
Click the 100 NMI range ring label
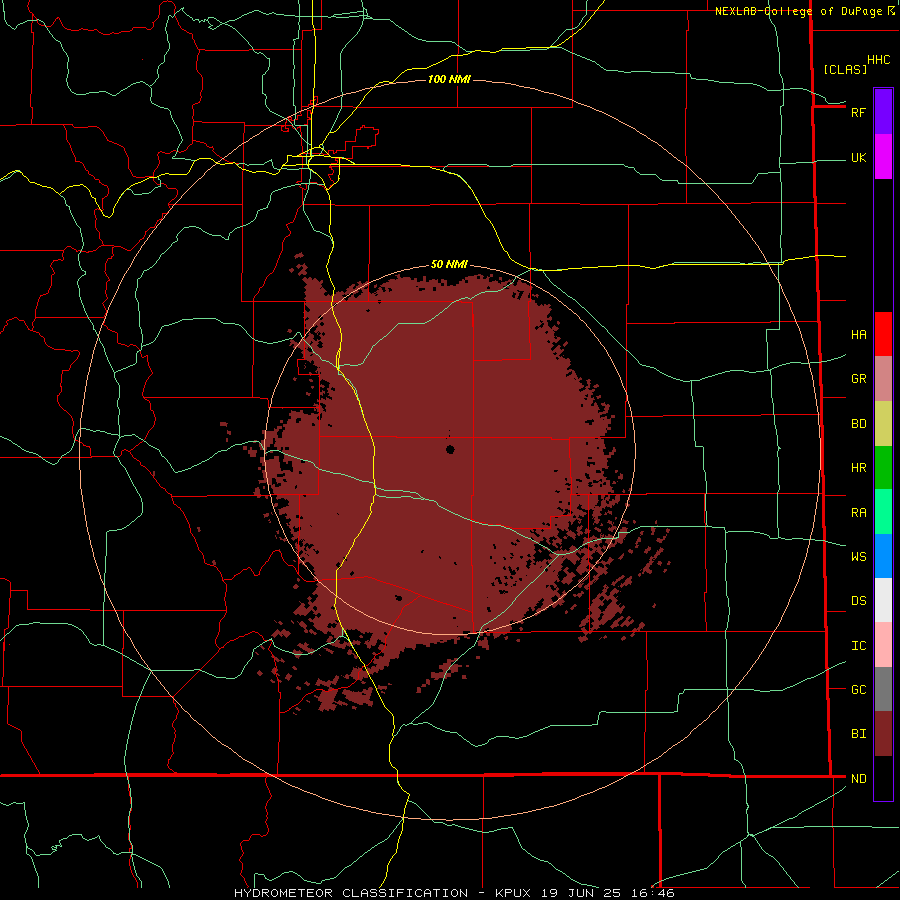449,79
